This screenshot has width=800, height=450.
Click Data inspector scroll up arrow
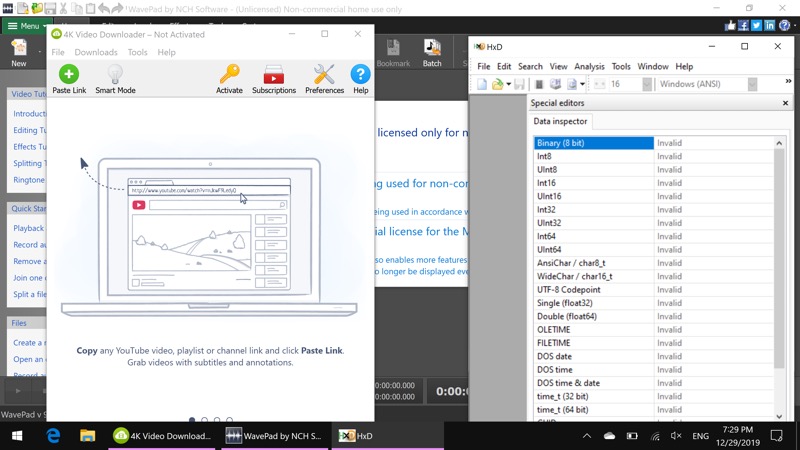(x=779, y=143)
